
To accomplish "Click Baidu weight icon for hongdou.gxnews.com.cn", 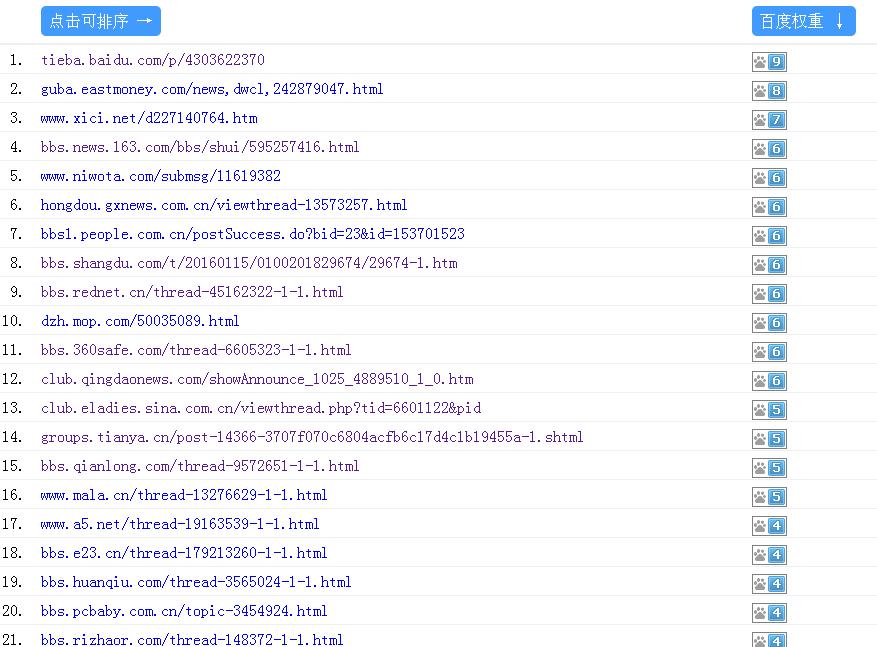I will [769, 207].
